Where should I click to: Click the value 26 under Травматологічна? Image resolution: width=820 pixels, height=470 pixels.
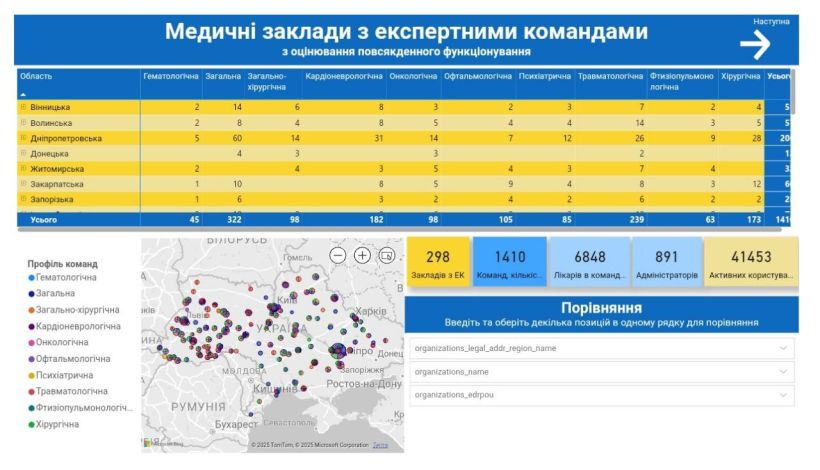tap(639, 138)
